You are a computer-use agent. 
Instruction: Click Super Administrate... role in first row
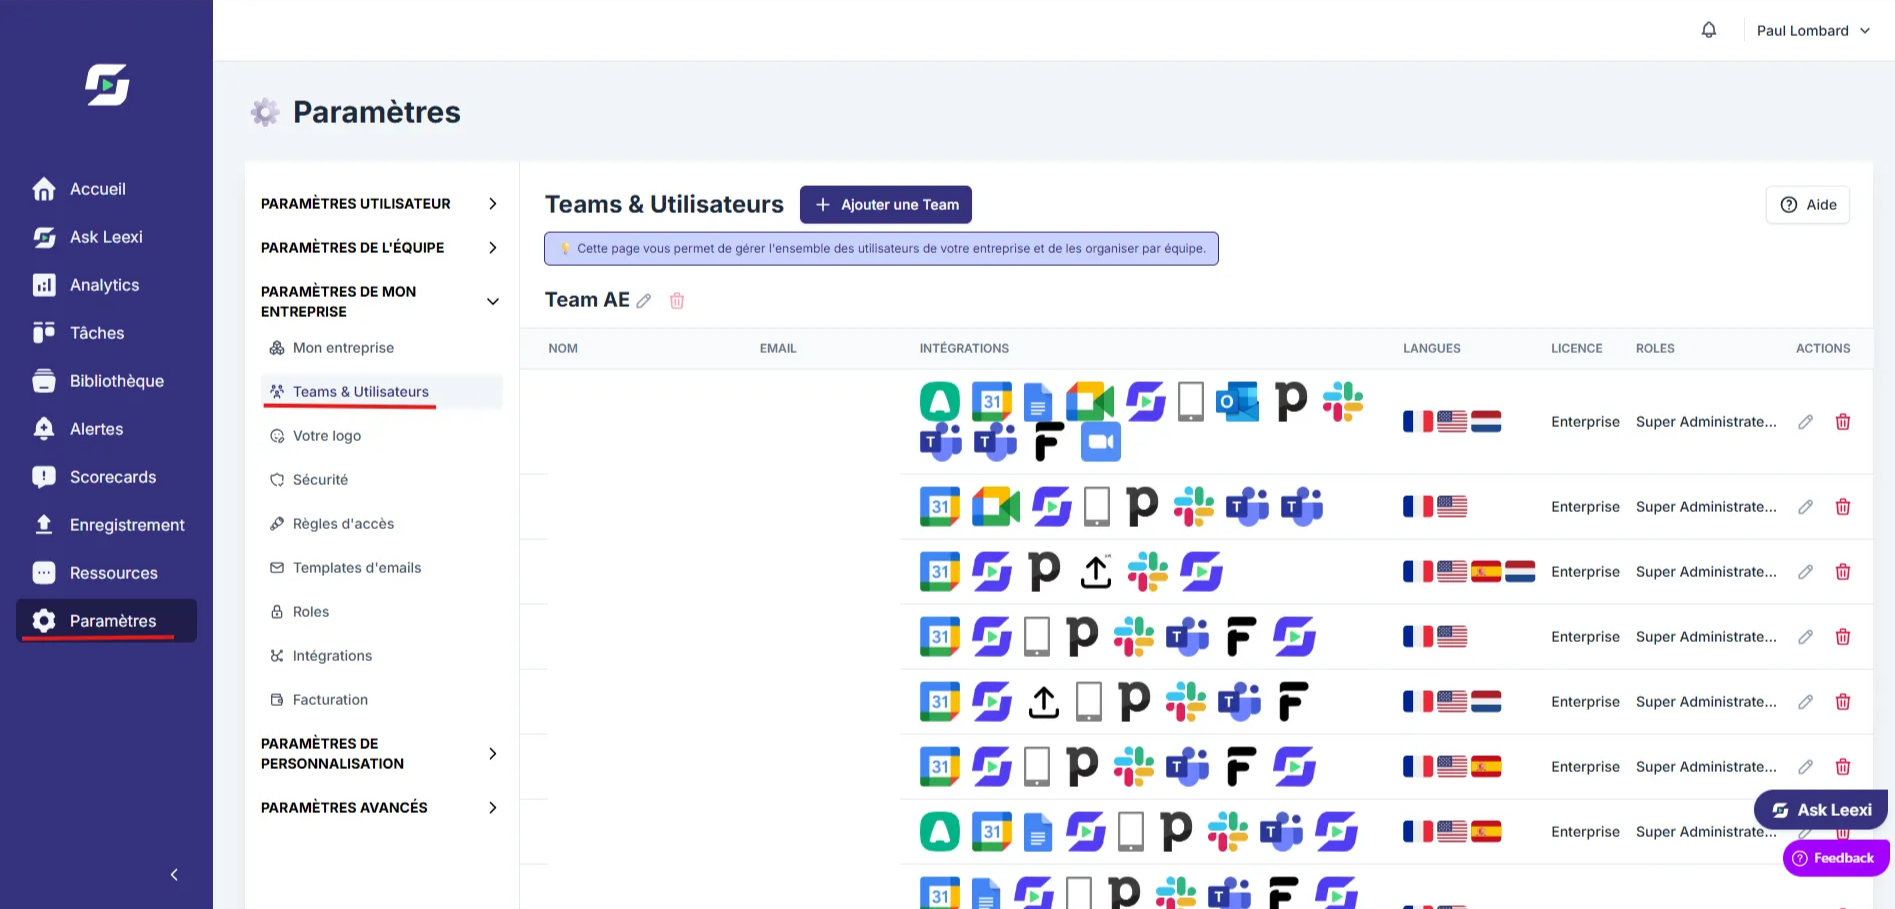1706,422
